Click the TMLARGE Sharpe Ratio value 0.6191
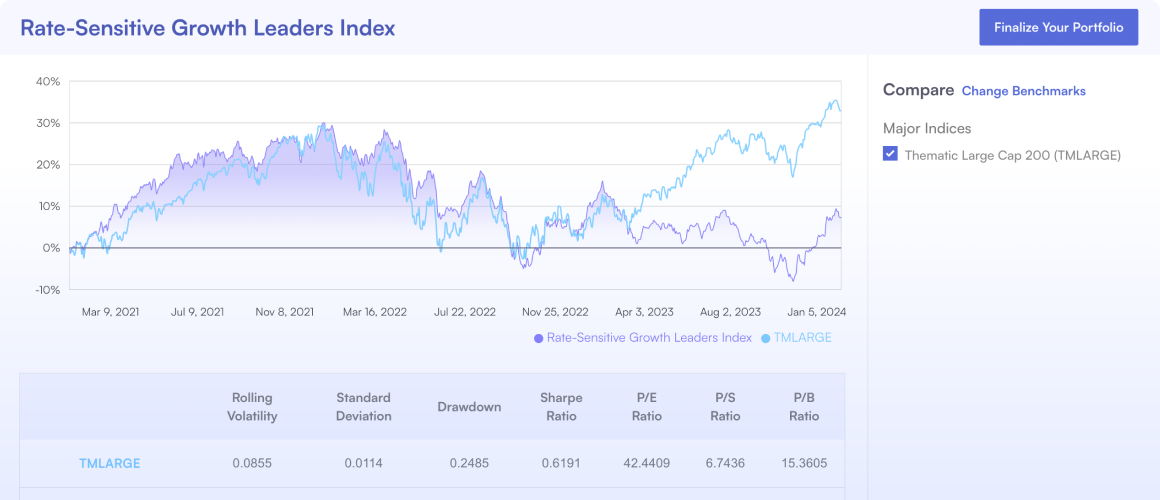The width and height of the screenshot is (1160, 500). click(560, 464)
